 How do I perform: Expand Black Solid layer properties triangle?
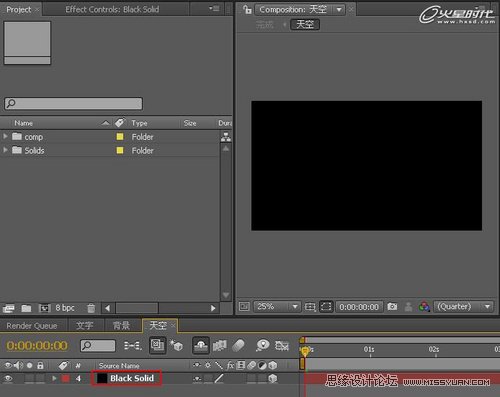[x=54, y=378]
